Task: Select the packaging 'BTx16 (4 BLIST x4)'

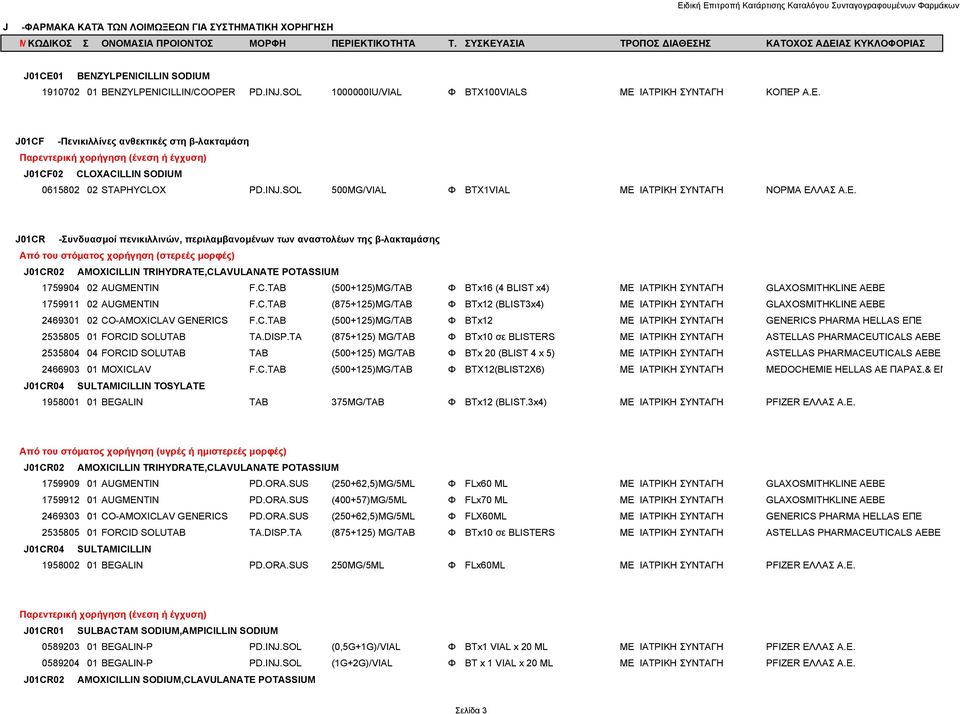Action: pyautogui.click(x=506, y=288)
